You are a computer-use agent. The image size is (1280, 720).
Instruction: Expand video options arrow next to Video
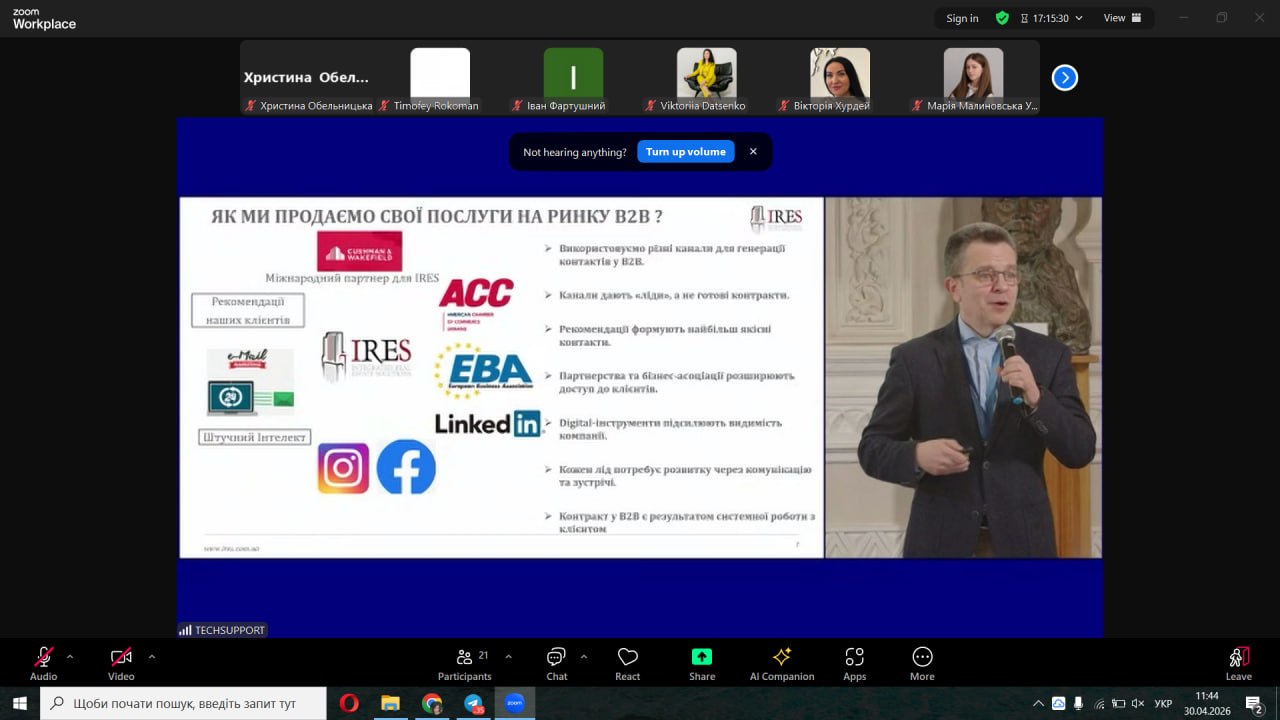click(x=152, y=657)
